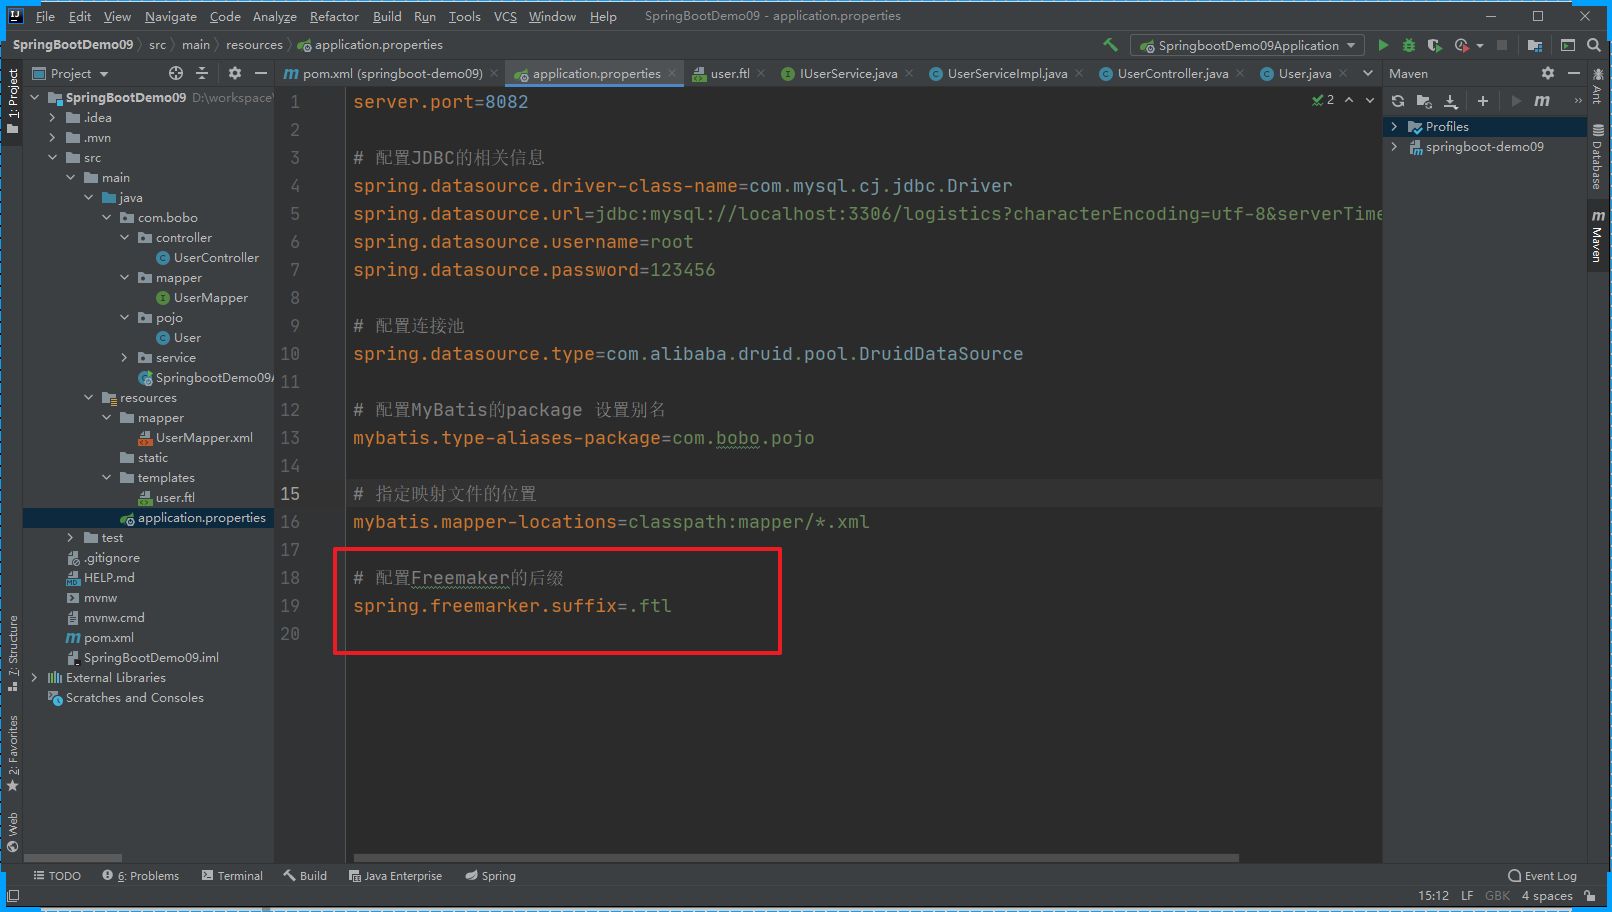Viewport: 1612px width, 912px height.
Task: Switch to UserController.java tab
Action: [x=1172, y=73]
